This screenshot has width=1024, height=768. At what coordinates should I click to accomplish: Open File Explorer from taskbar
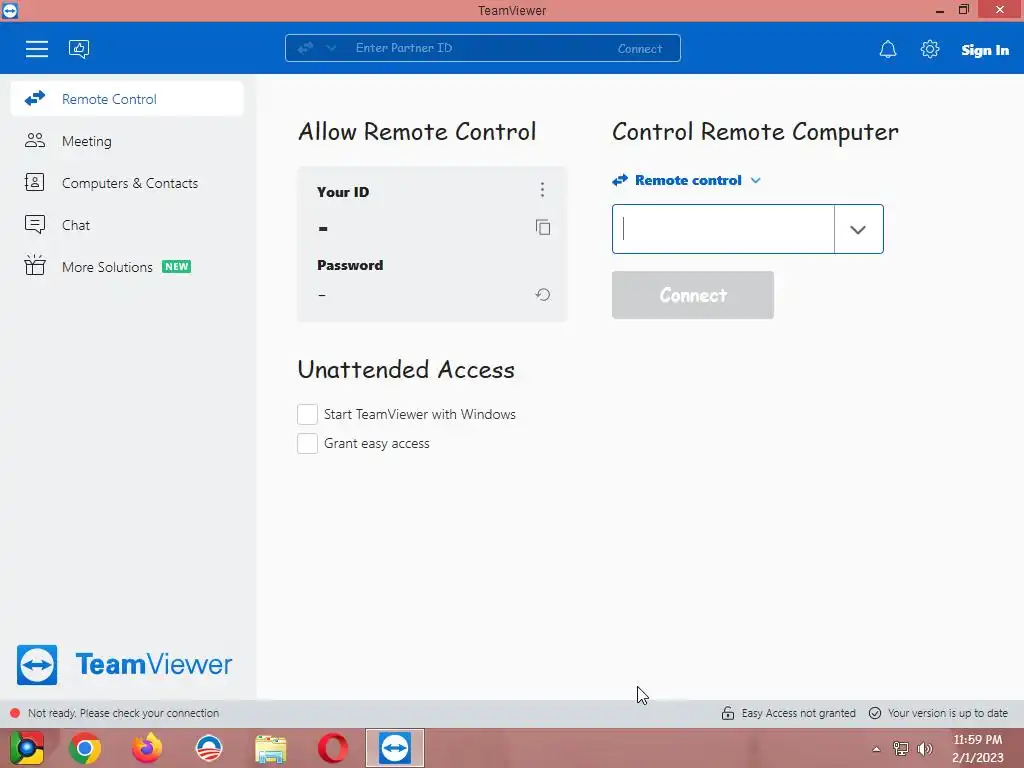point(270,749)
